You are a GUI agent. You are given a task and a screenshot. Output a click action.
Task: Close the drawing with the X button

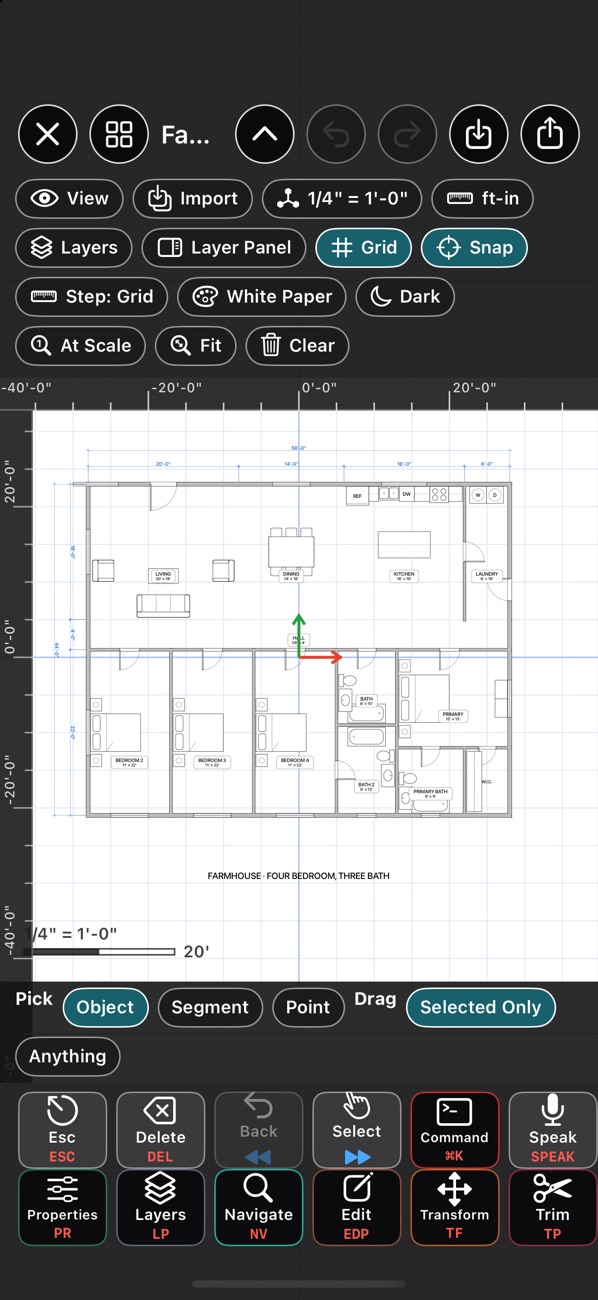(x=48, y=134)
